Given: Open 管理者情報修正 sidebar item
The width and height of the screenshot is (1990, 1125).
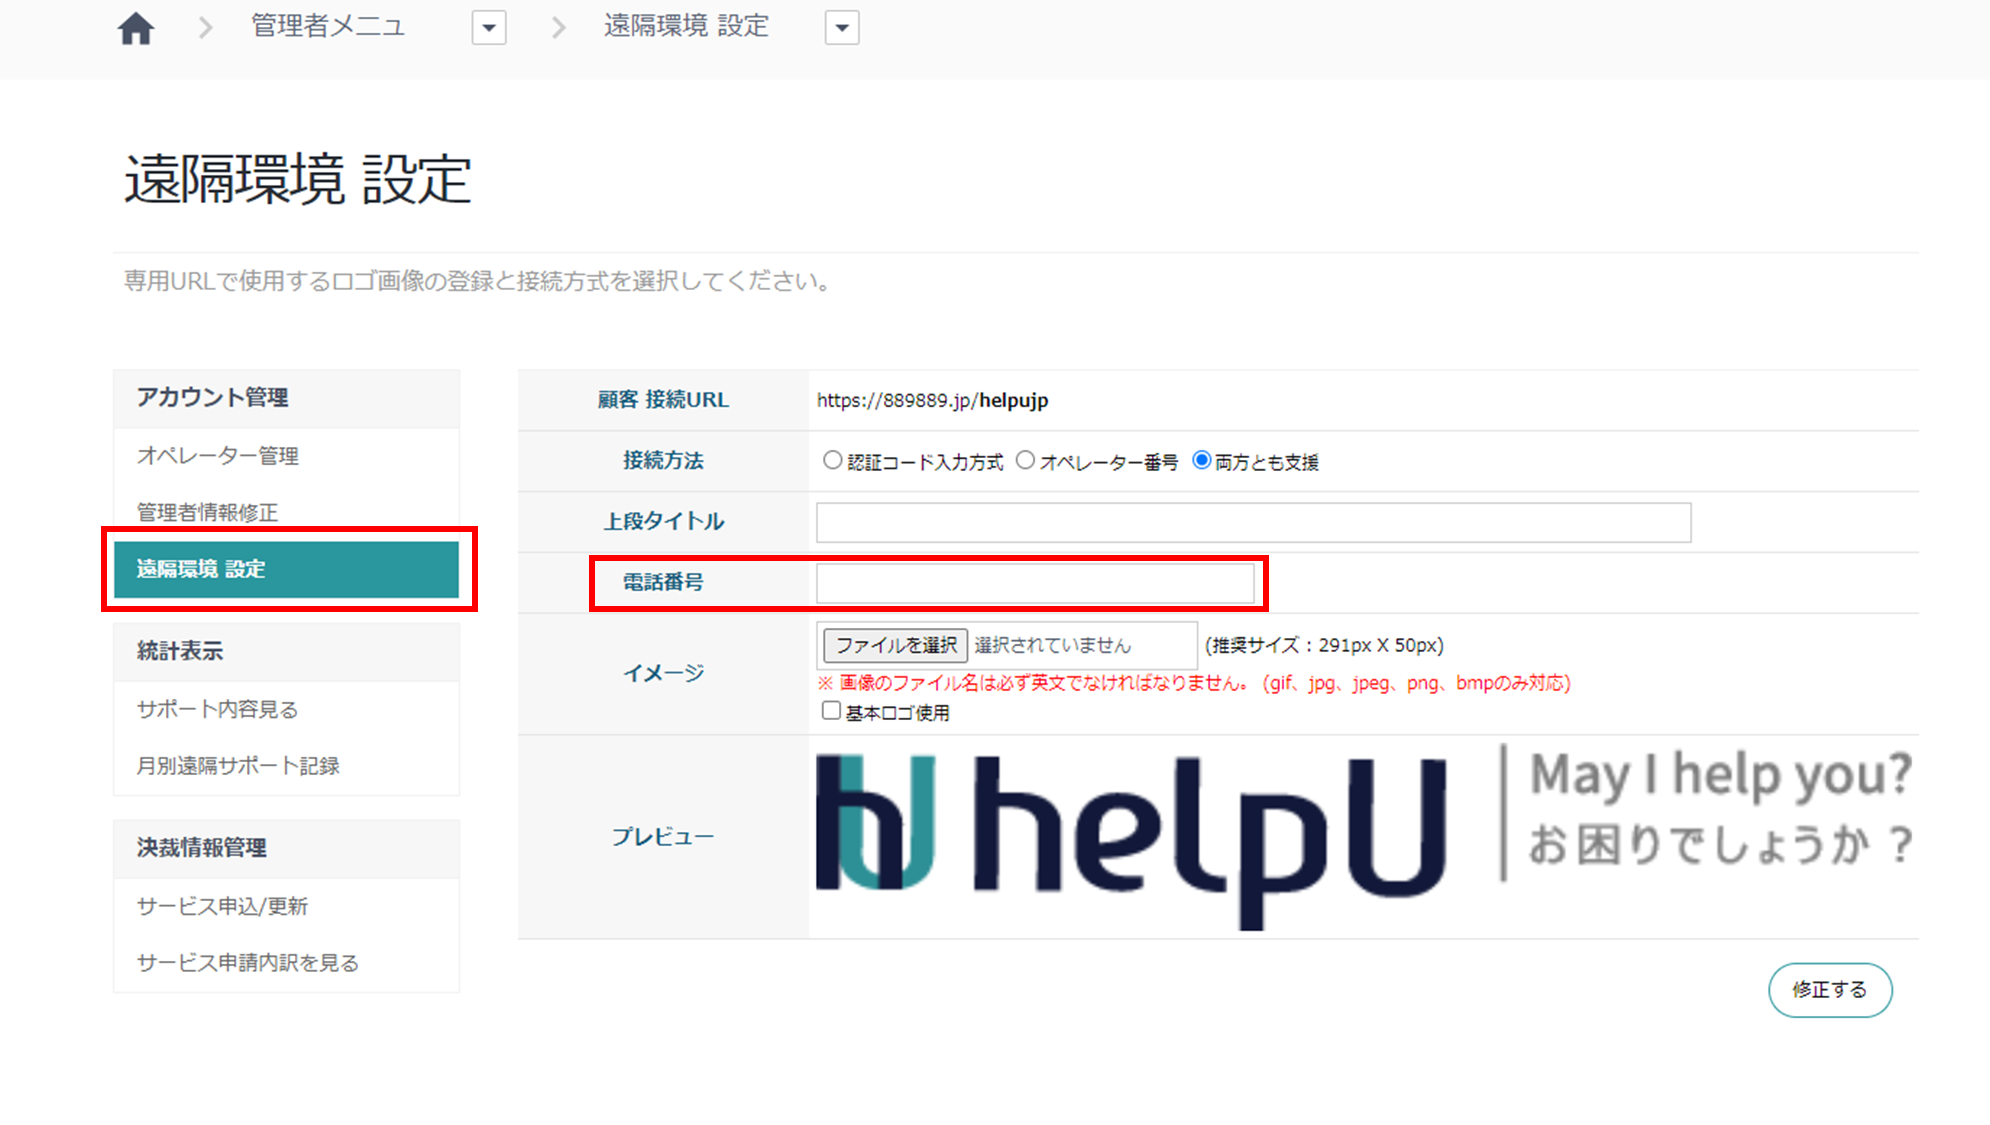Looking at the screenshot, I should tap(207, 512).
